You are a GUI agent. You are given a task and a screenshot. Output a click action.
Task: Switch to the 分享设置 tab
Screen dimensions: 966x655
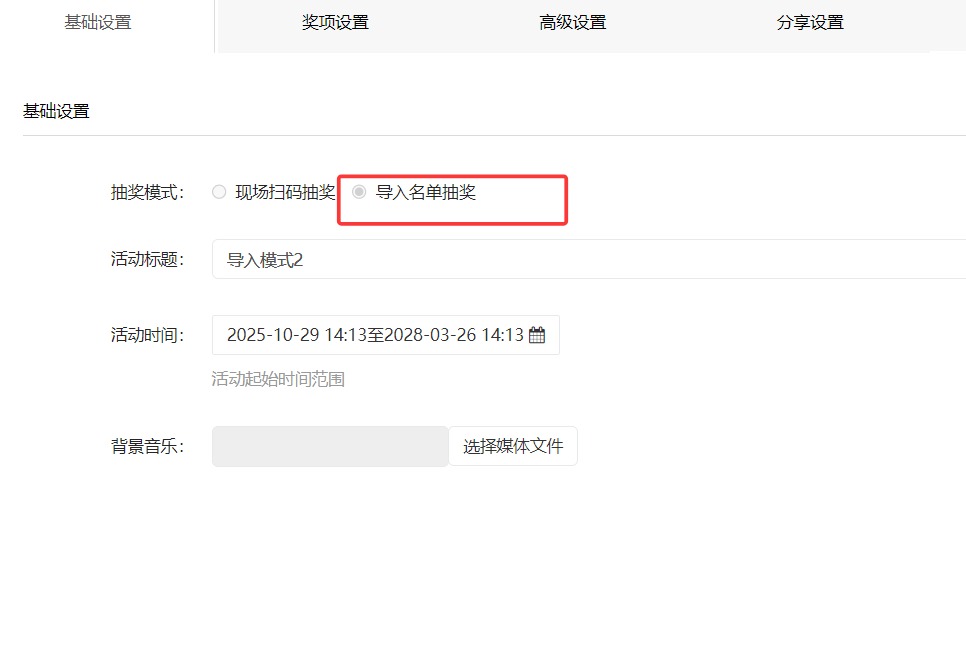(809, 23)
